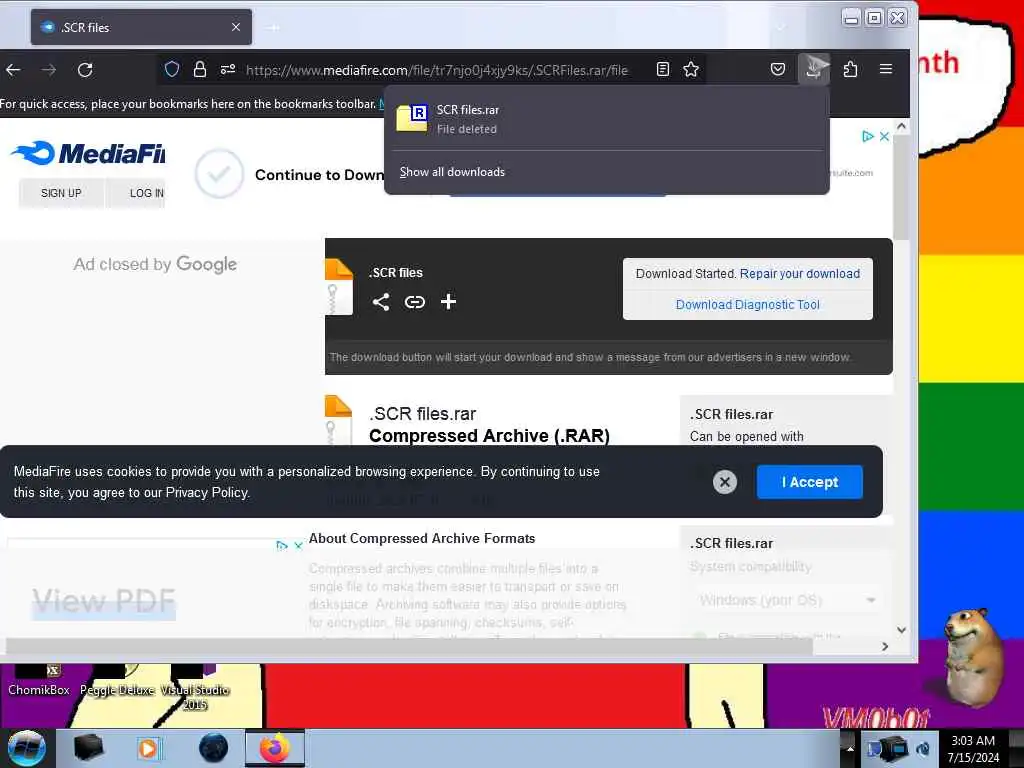Screen dimensions: 1024x768
Task: Open Visual Studio 2015 desktop shortcut
Action: coord(195,690)
